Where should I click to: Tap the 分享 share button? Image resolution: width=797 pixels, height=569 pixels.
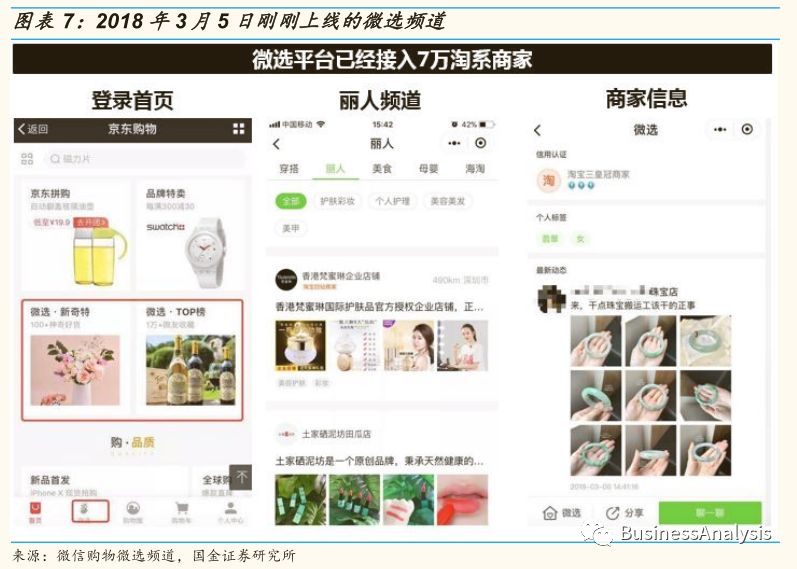[624, 513]
